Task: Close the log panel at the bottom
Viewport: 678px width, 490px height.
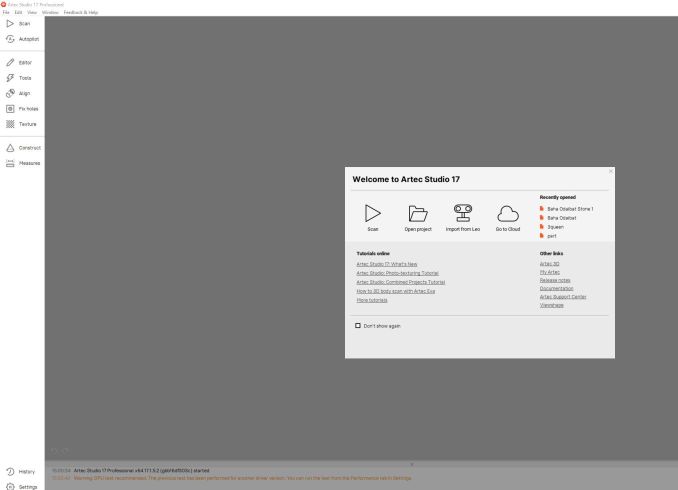Action: tap(412, 464)
